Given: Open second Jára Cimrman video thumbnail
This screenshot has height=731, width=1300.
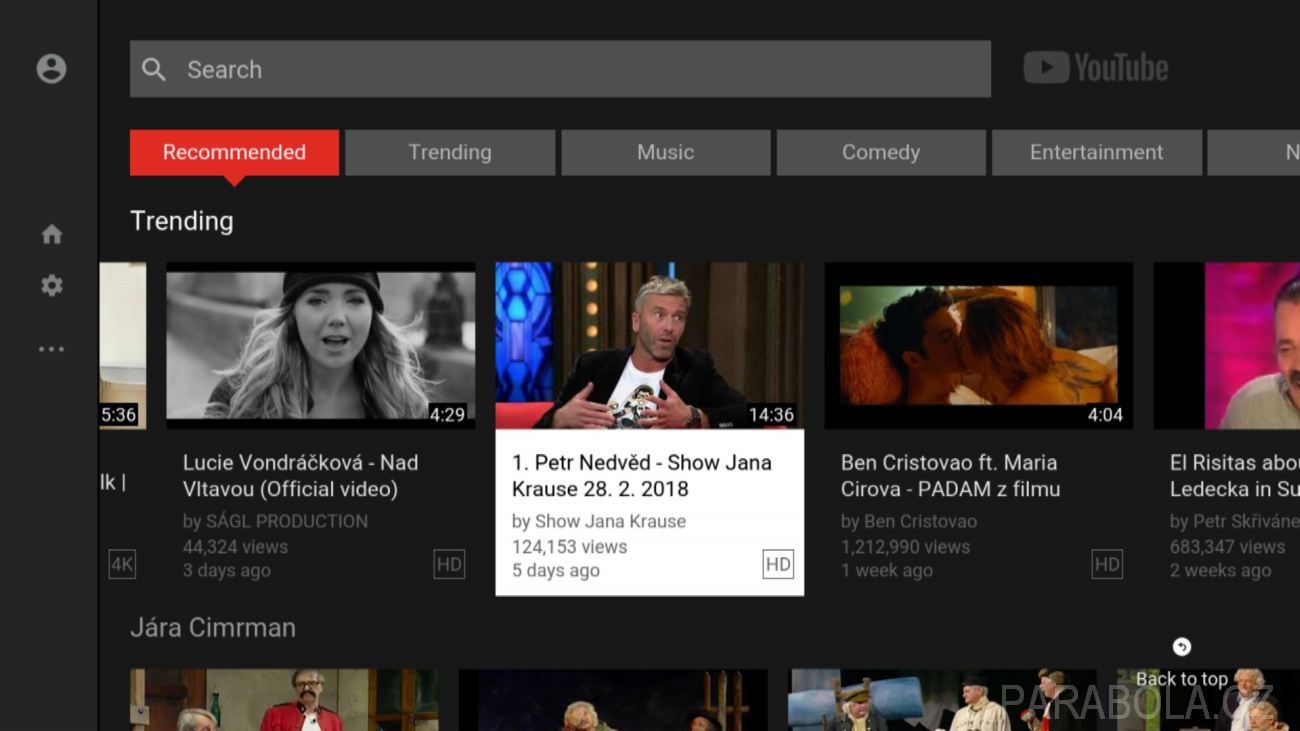Looking at the screenshot, I should coord(613,700).
